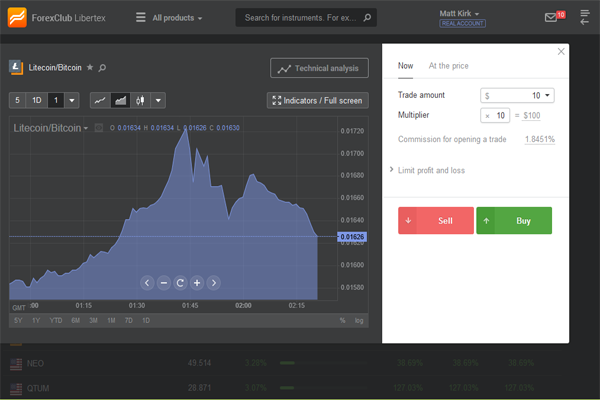The image size is (600, 400).
Task: Select the 7D time range
Action: pos(129,320)
